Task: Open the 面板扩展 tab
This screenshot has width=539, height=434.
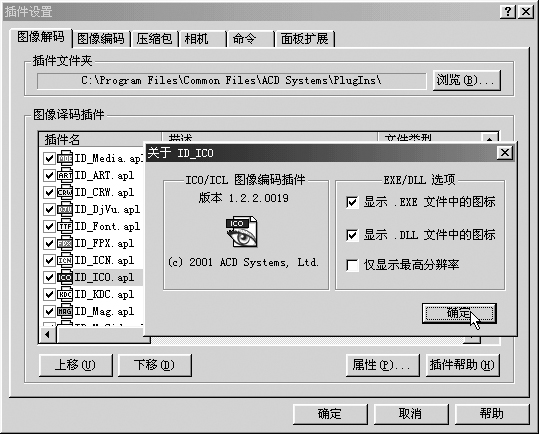Action: pyautogui.click(x=305, y=38)
